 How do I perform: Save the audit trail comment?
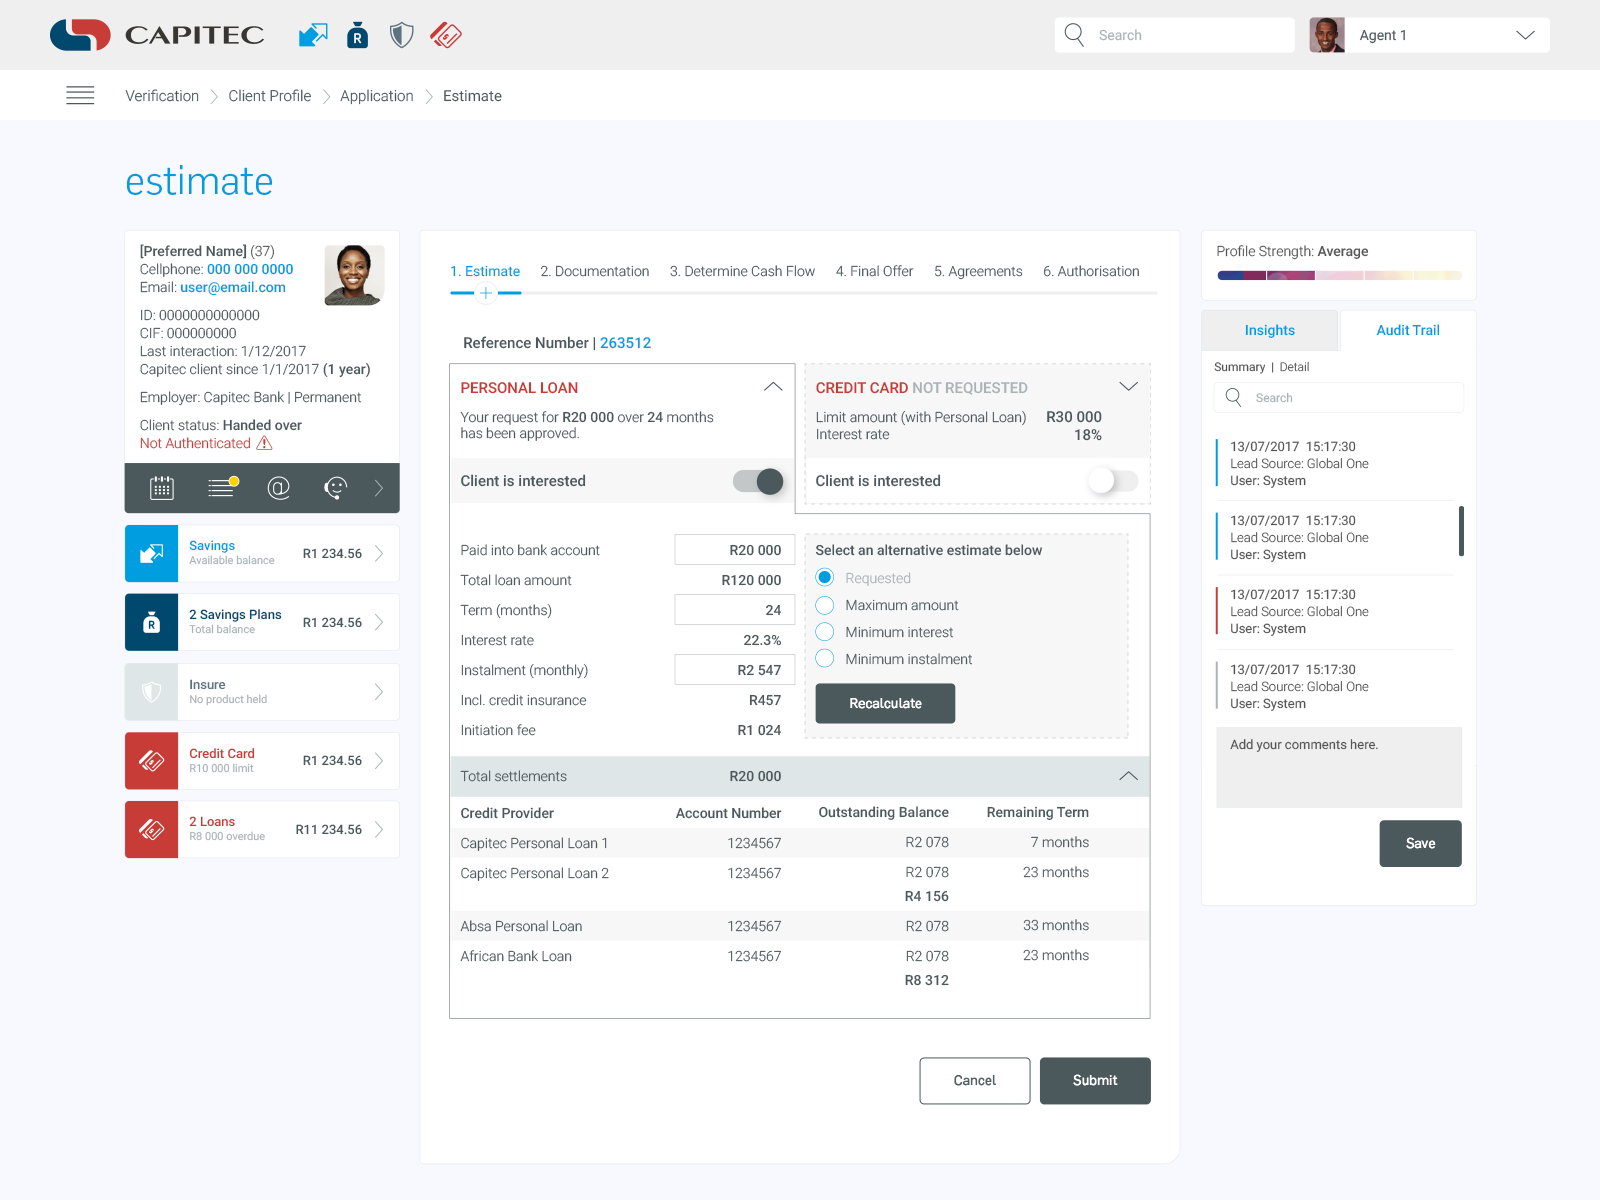tap(1420, 843)
